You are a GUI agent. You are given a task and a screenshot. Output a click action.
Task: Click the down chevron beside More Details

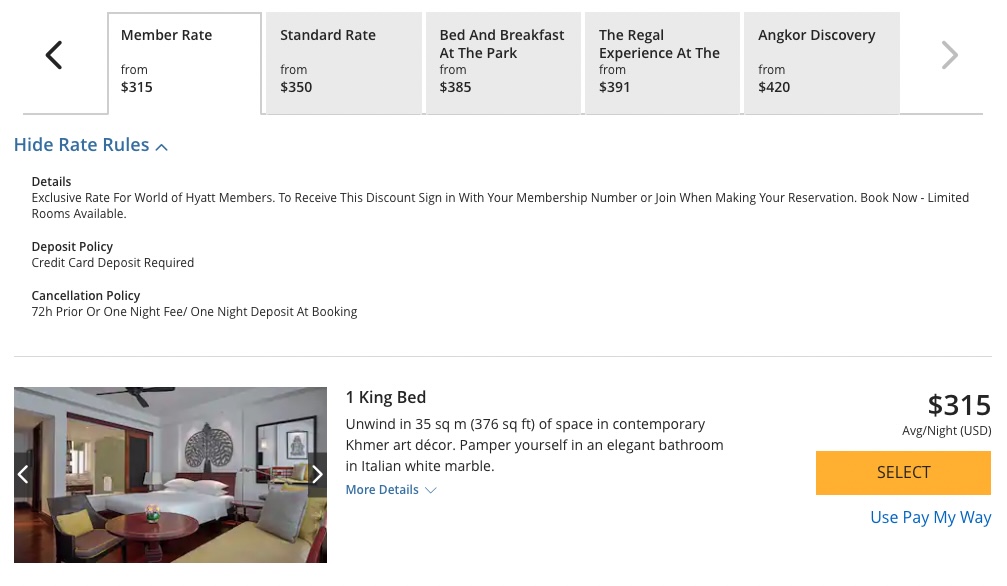[x=431, y=490]
